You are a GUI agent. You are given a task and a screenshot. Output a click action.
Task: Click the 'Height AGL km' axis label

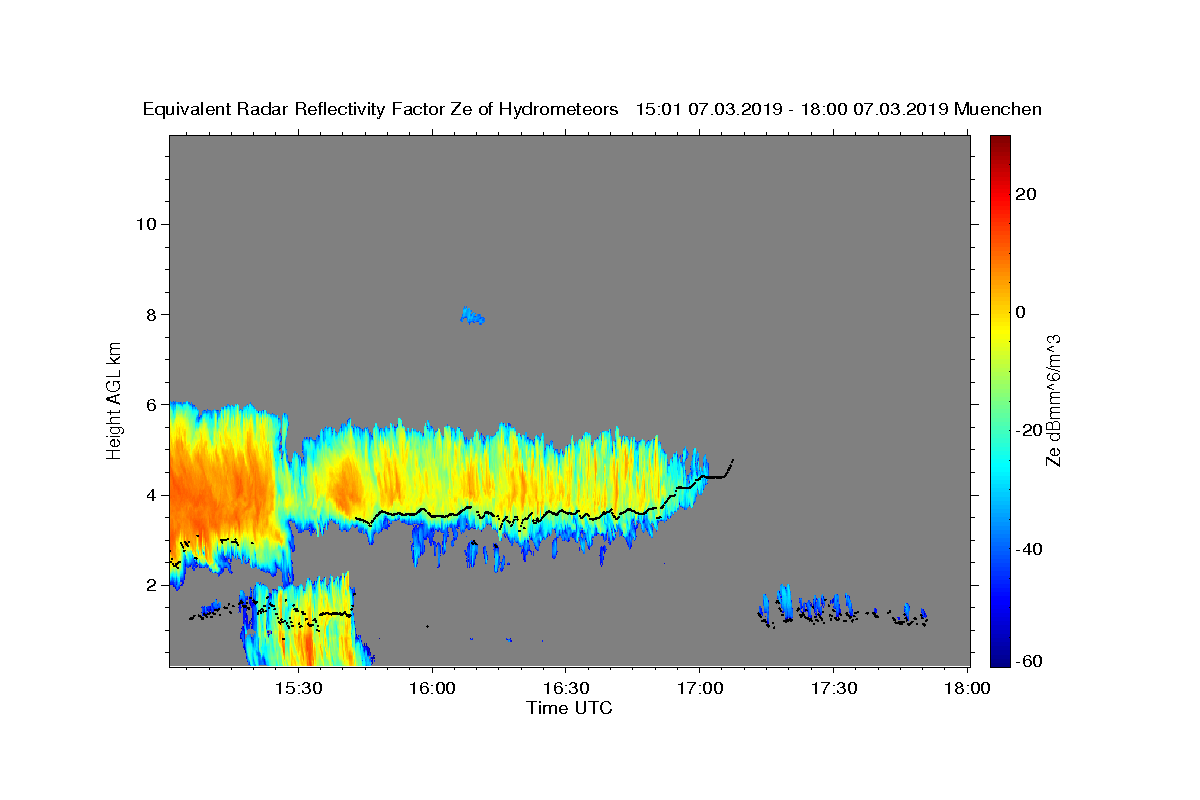(115, 399)
